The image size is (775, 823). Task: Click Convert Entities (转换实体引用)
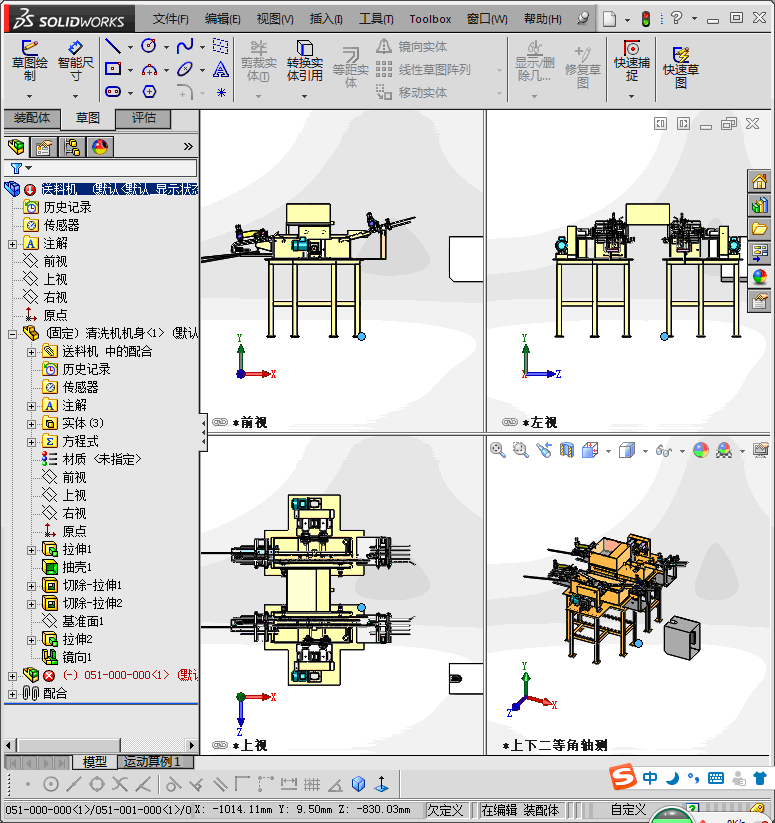click(305, 60)
